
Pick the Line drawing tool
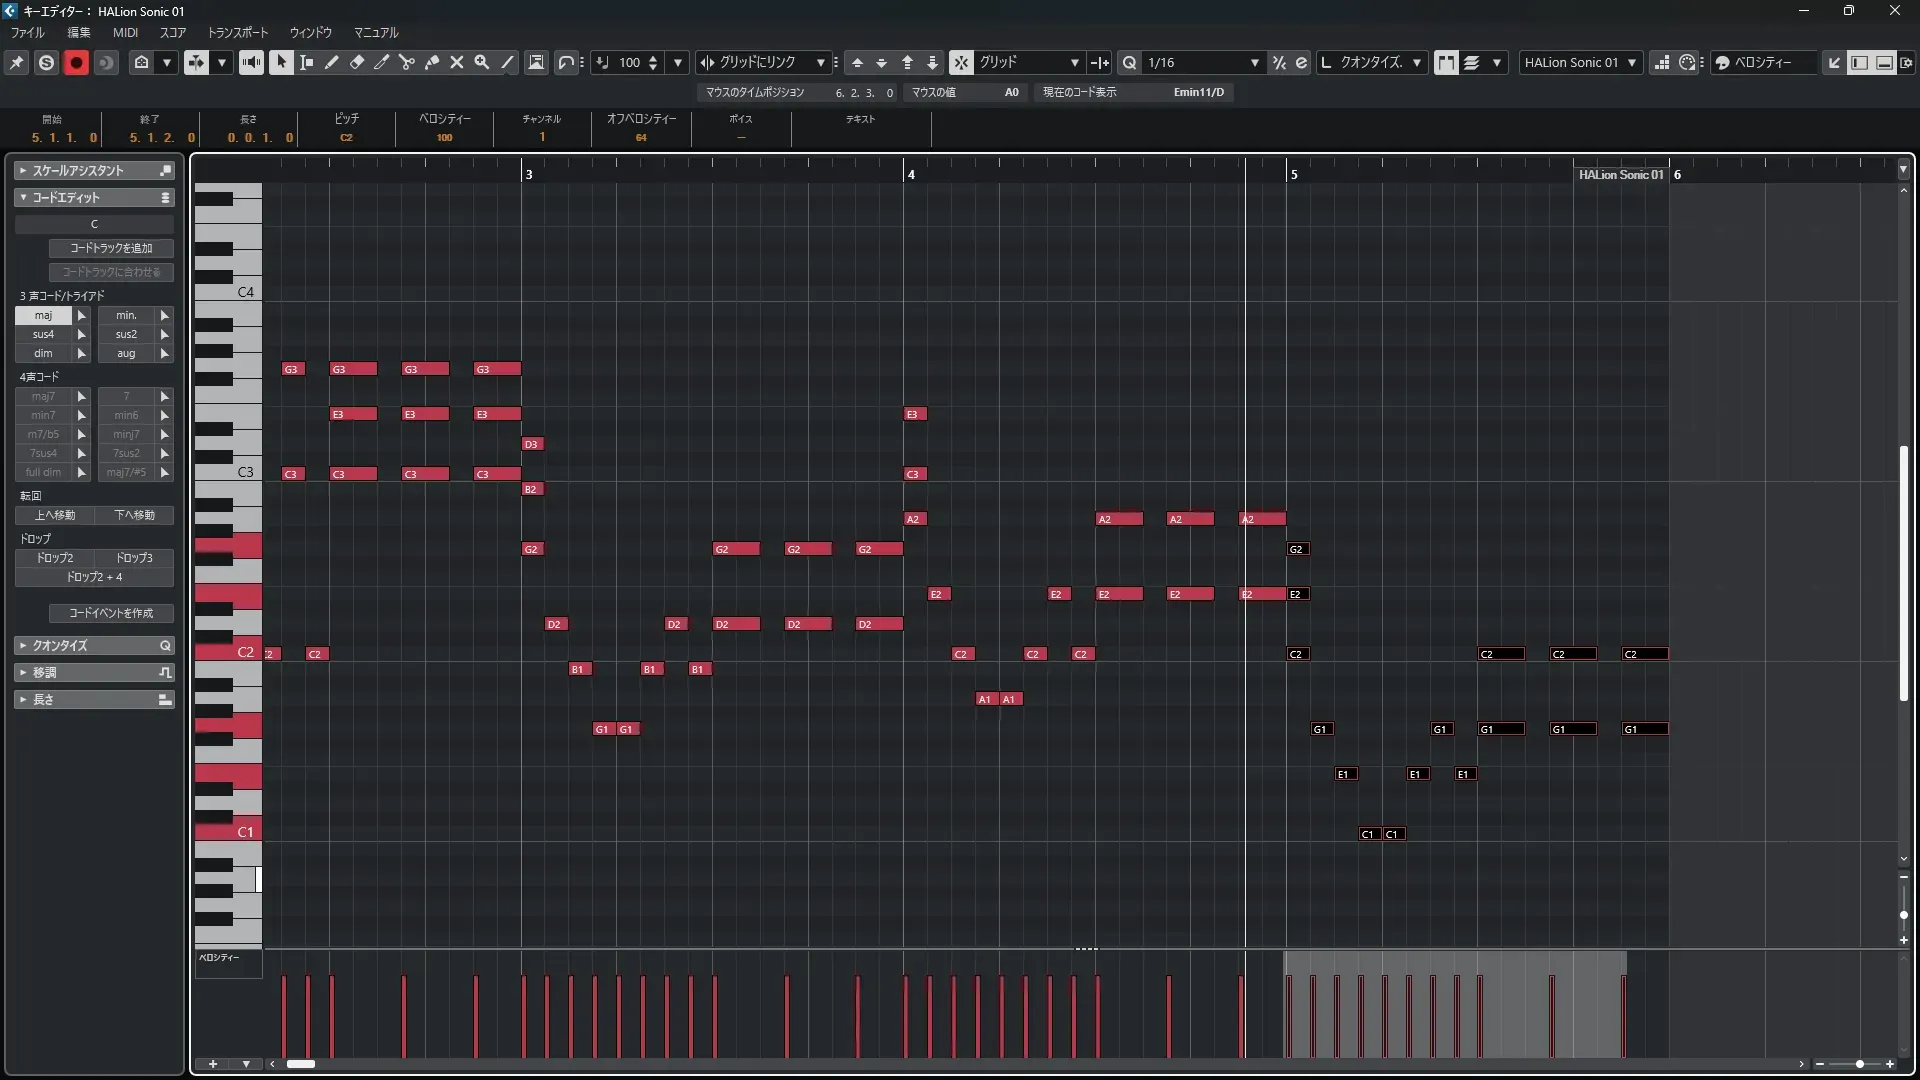[507, 62]
